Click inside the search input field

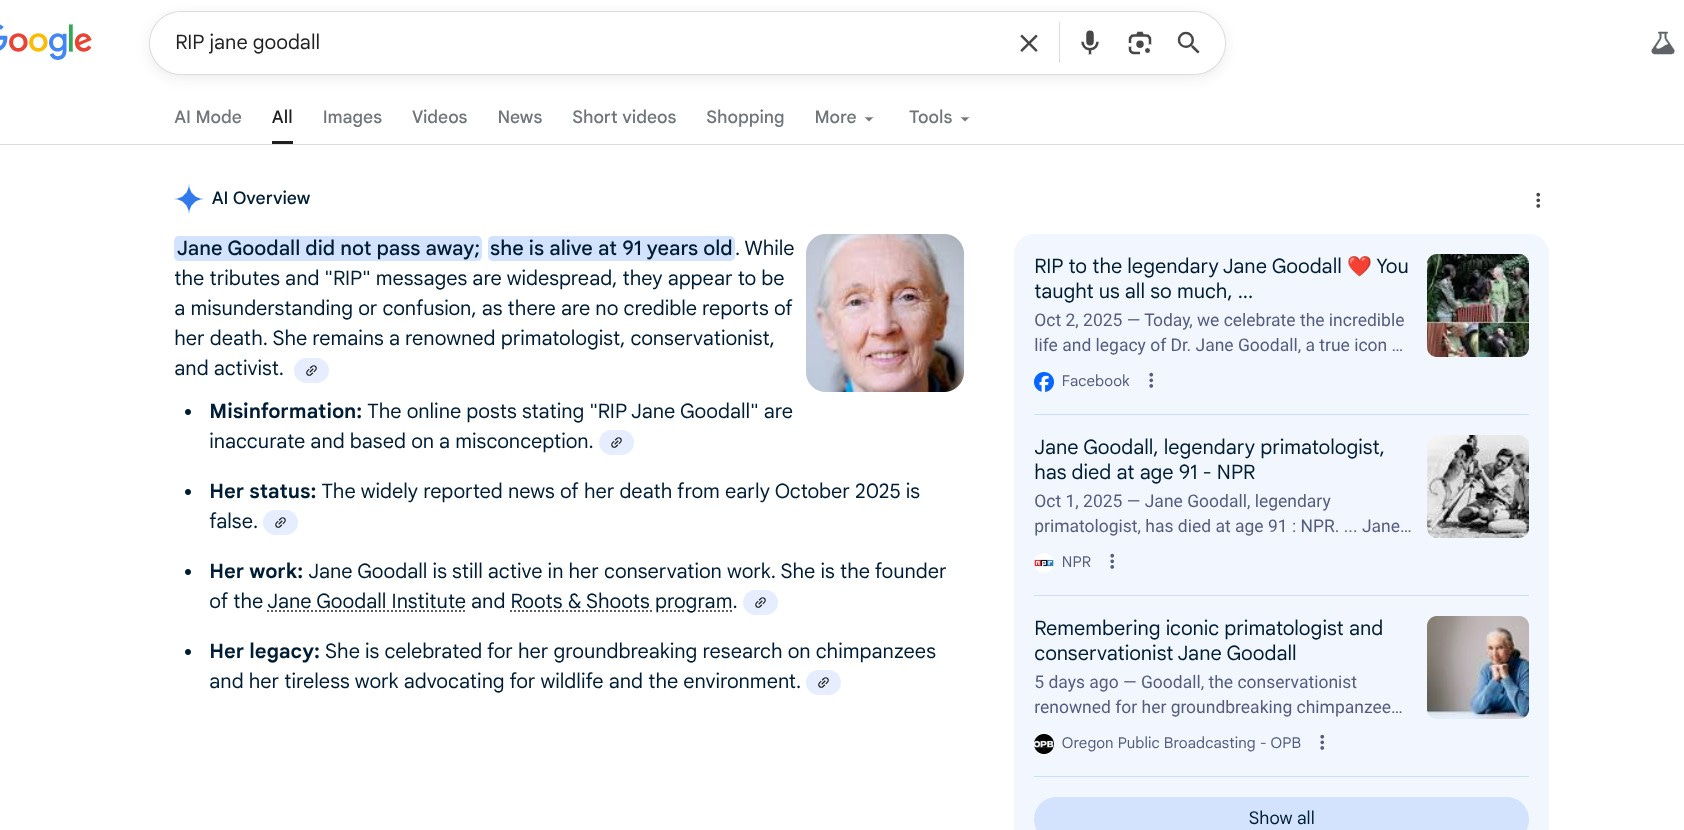590,43
